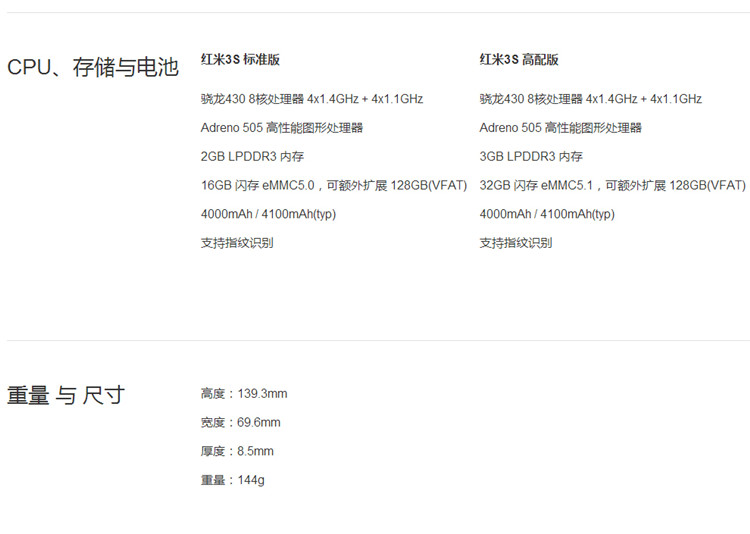Viewport: 750px width, 534px height.
Task: Click Adreno 505 text in 标准版 column
Action: (281, 128)
